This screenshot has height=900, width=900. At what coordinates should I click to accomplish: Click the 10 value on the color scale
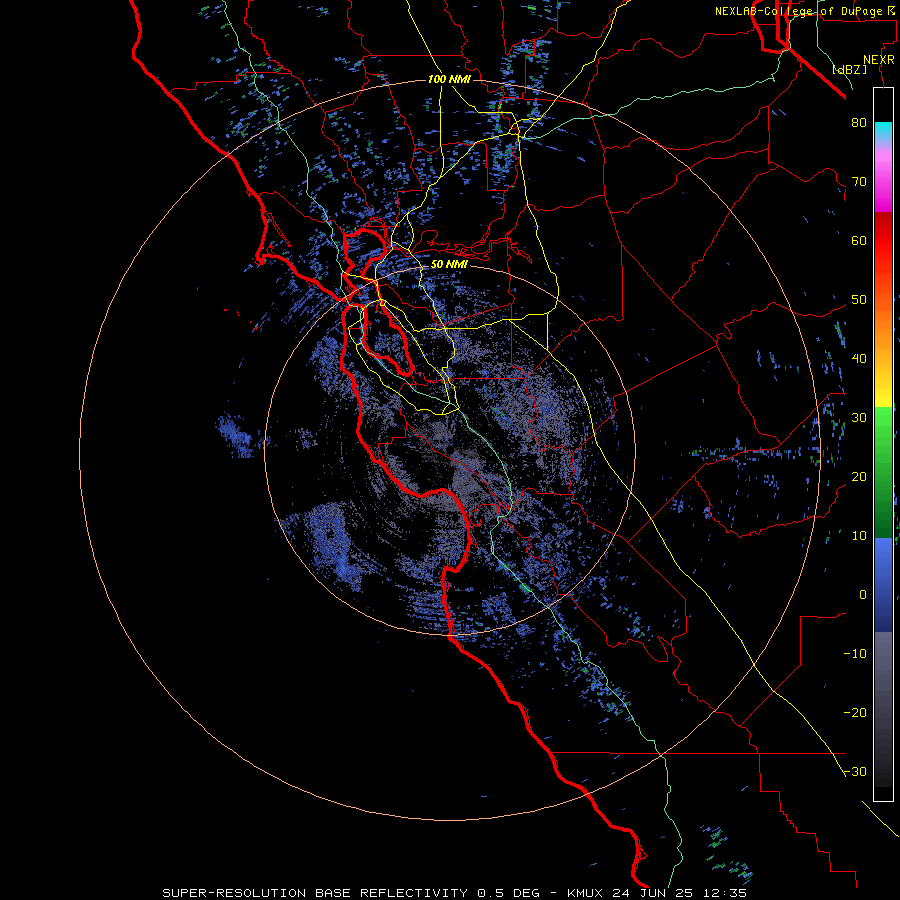(x=859, y=536)
